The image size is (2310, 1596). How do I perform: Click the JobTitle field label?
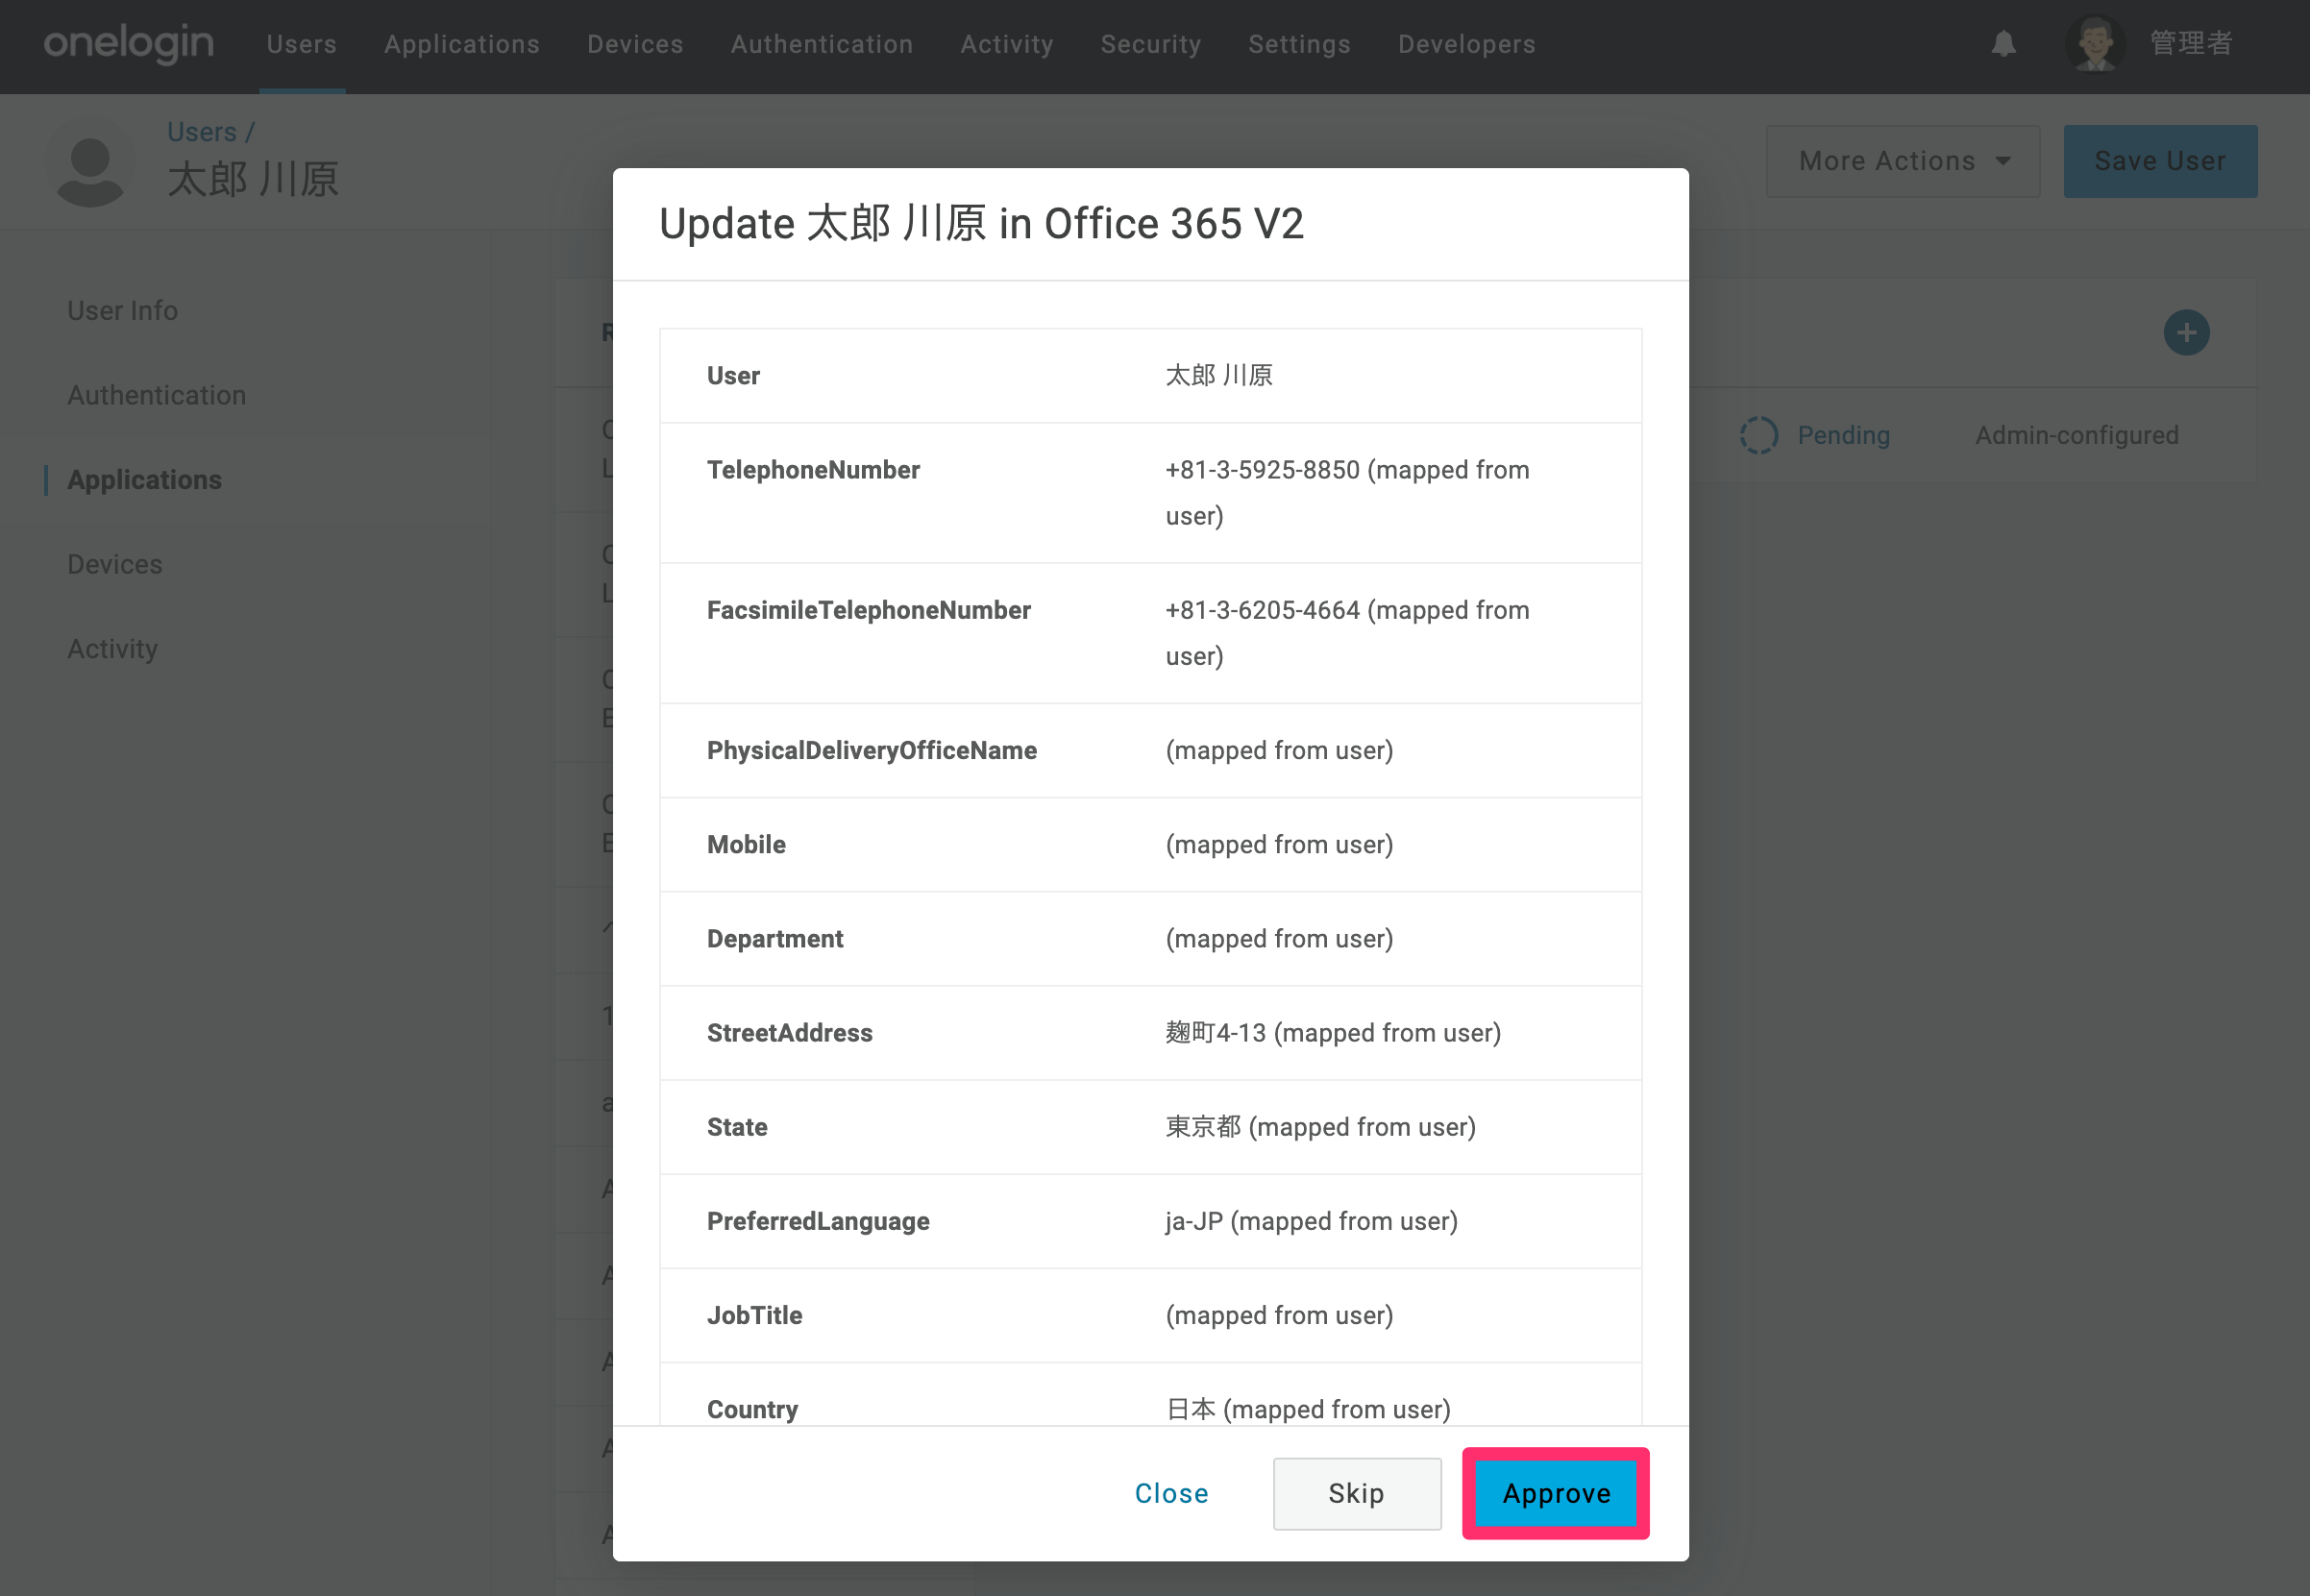754,1315
